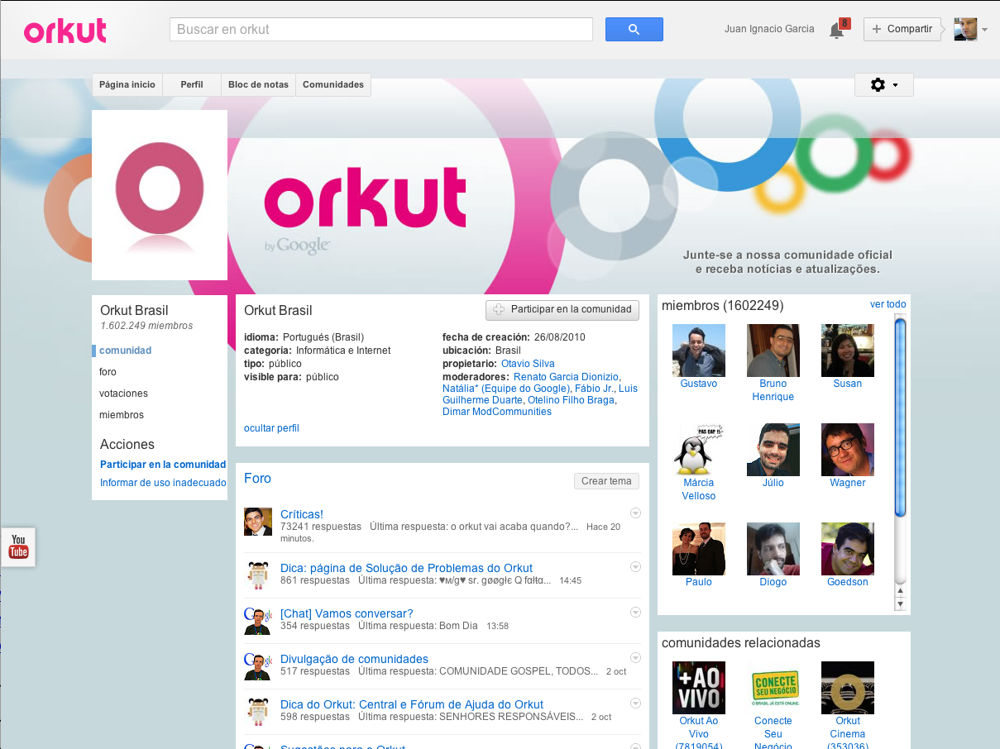The width and height of the screenshot is (1000, 749).
Task: Open Conecte Seu Negócio community icon
Action: click(x=773, y=687)
